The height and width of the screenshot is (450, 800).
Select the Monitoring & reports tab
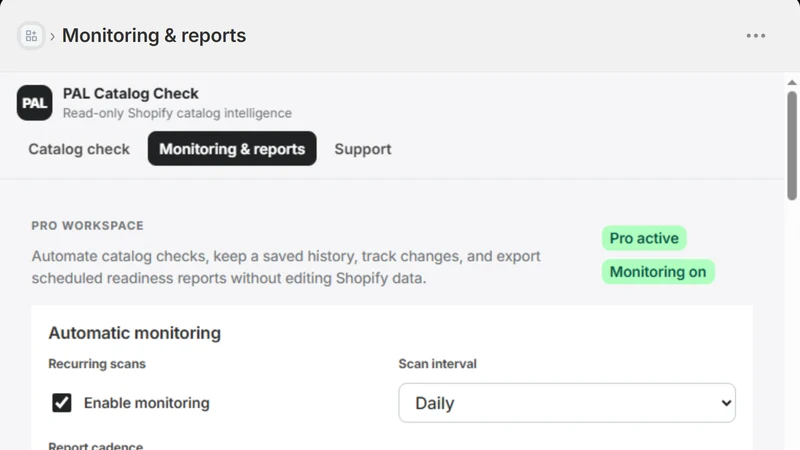pyautogui.click(x=232, y=148)
